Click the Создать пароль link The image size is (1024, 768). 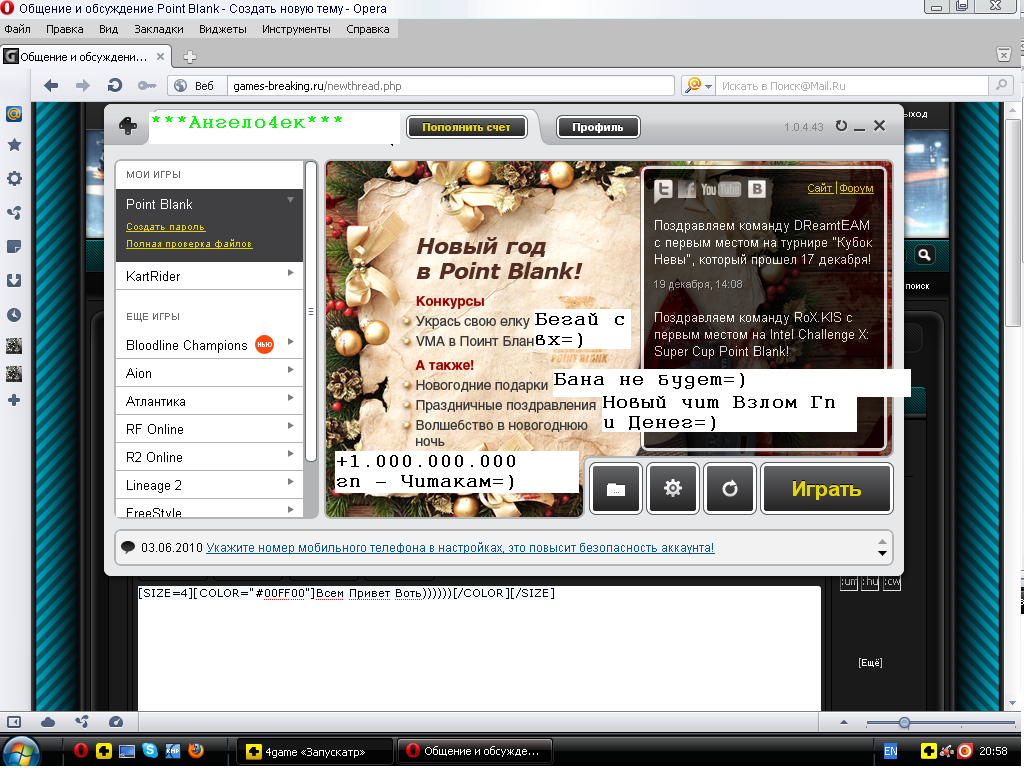[x=166, y=227]
